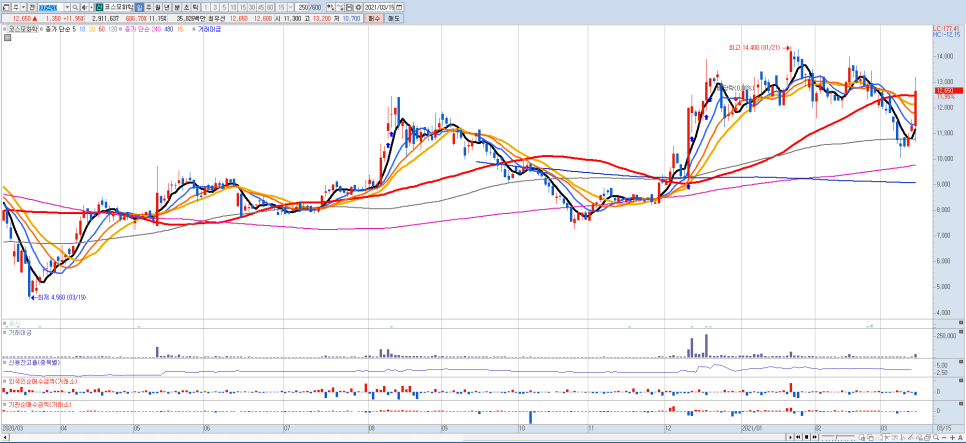Click the plus zoom-in icon at bottom right
This screenshot has width=966, height=443.
952,437
